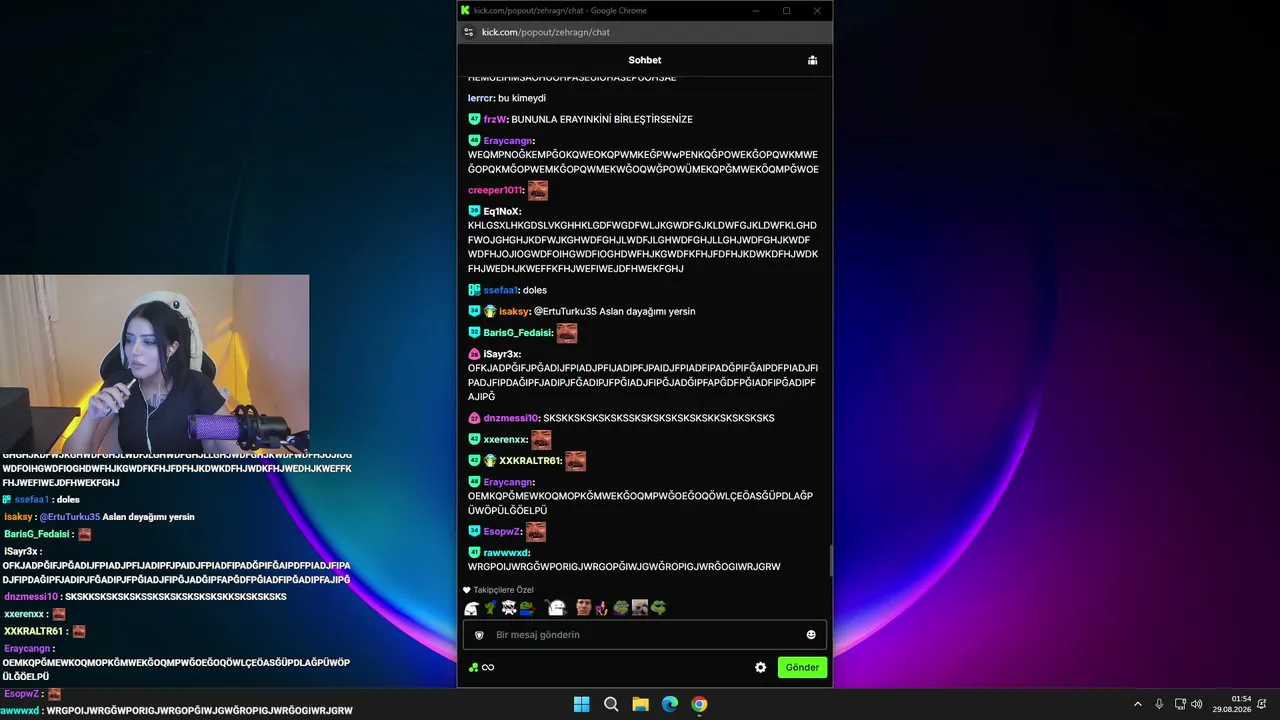Open the chat users list icon beside Sohbet

[812, 60]
